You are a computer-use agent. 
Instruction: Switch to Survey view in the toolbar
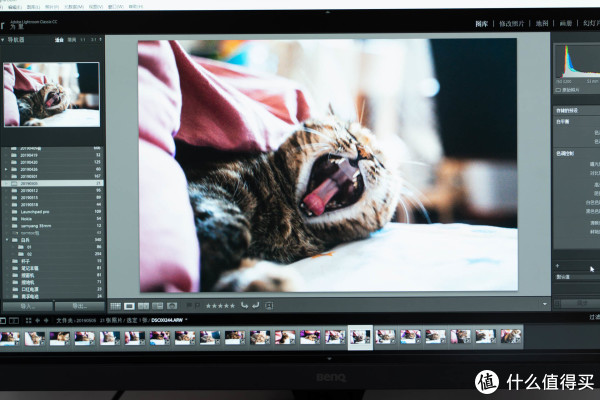(x=158, y=305)
